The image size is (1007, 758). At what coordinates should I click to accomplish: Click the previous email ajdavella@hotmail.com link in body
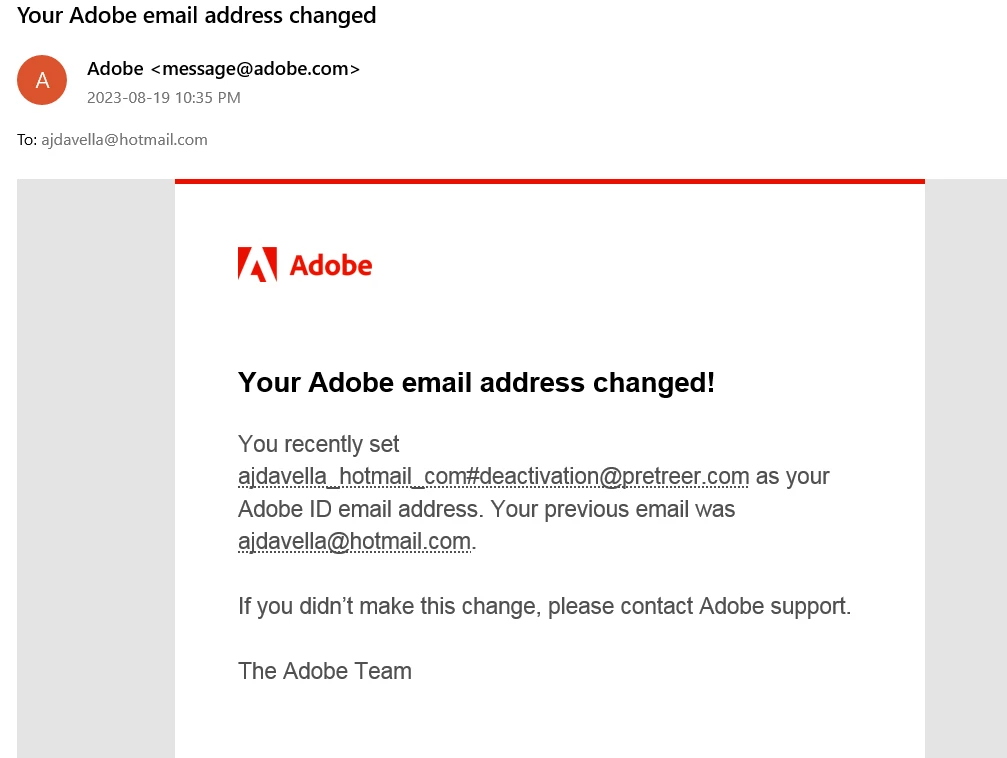[x=355, y=541]
